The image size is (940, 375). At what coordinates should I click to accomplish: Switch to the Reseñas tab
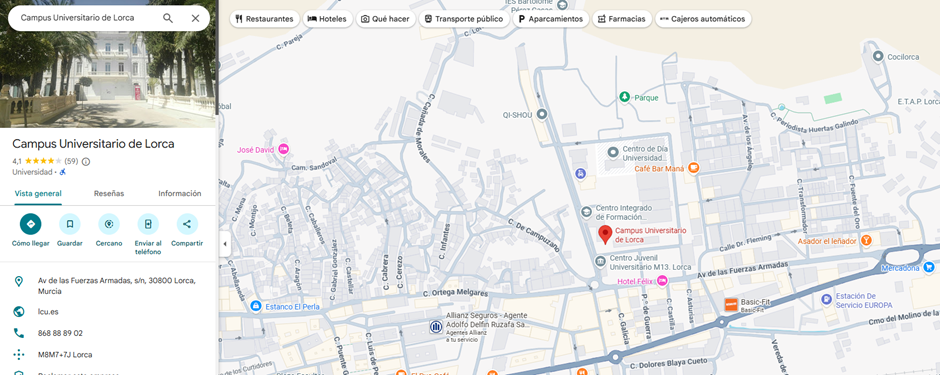[109, 193]
